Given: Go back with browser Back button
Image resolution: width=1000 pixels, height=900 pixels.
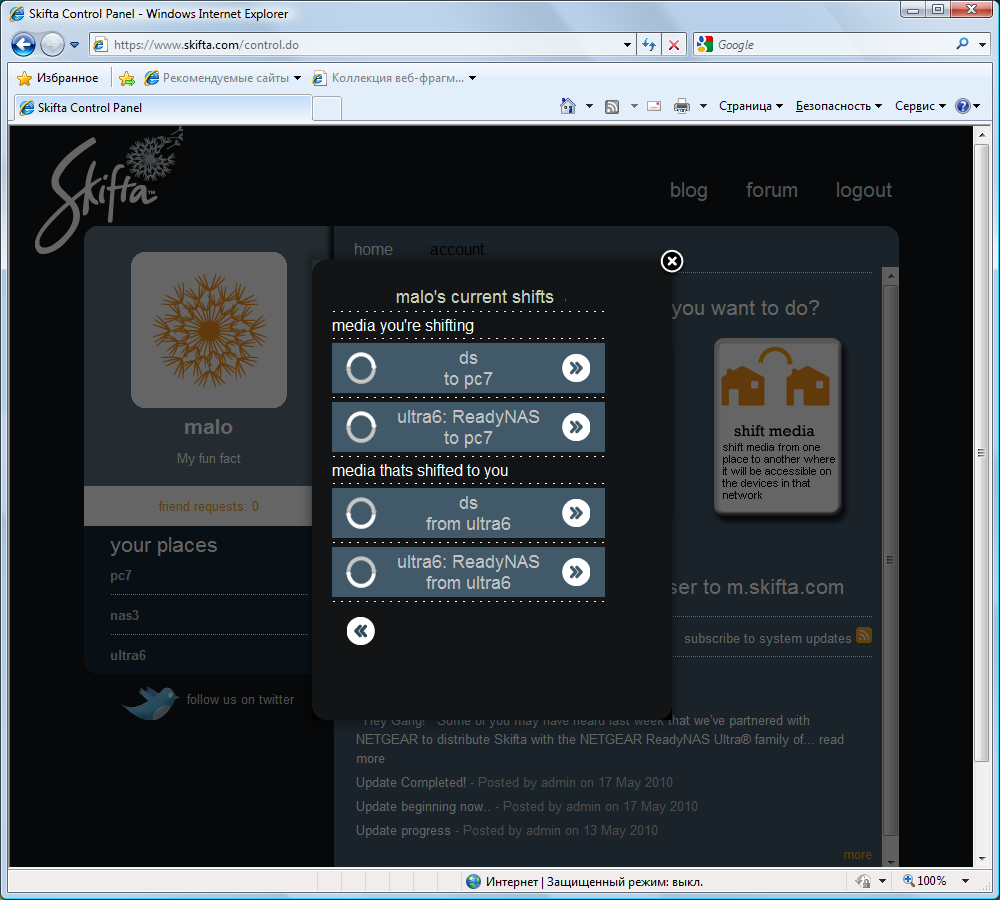Looking at the screenshot, I should [x=24, y=45].
